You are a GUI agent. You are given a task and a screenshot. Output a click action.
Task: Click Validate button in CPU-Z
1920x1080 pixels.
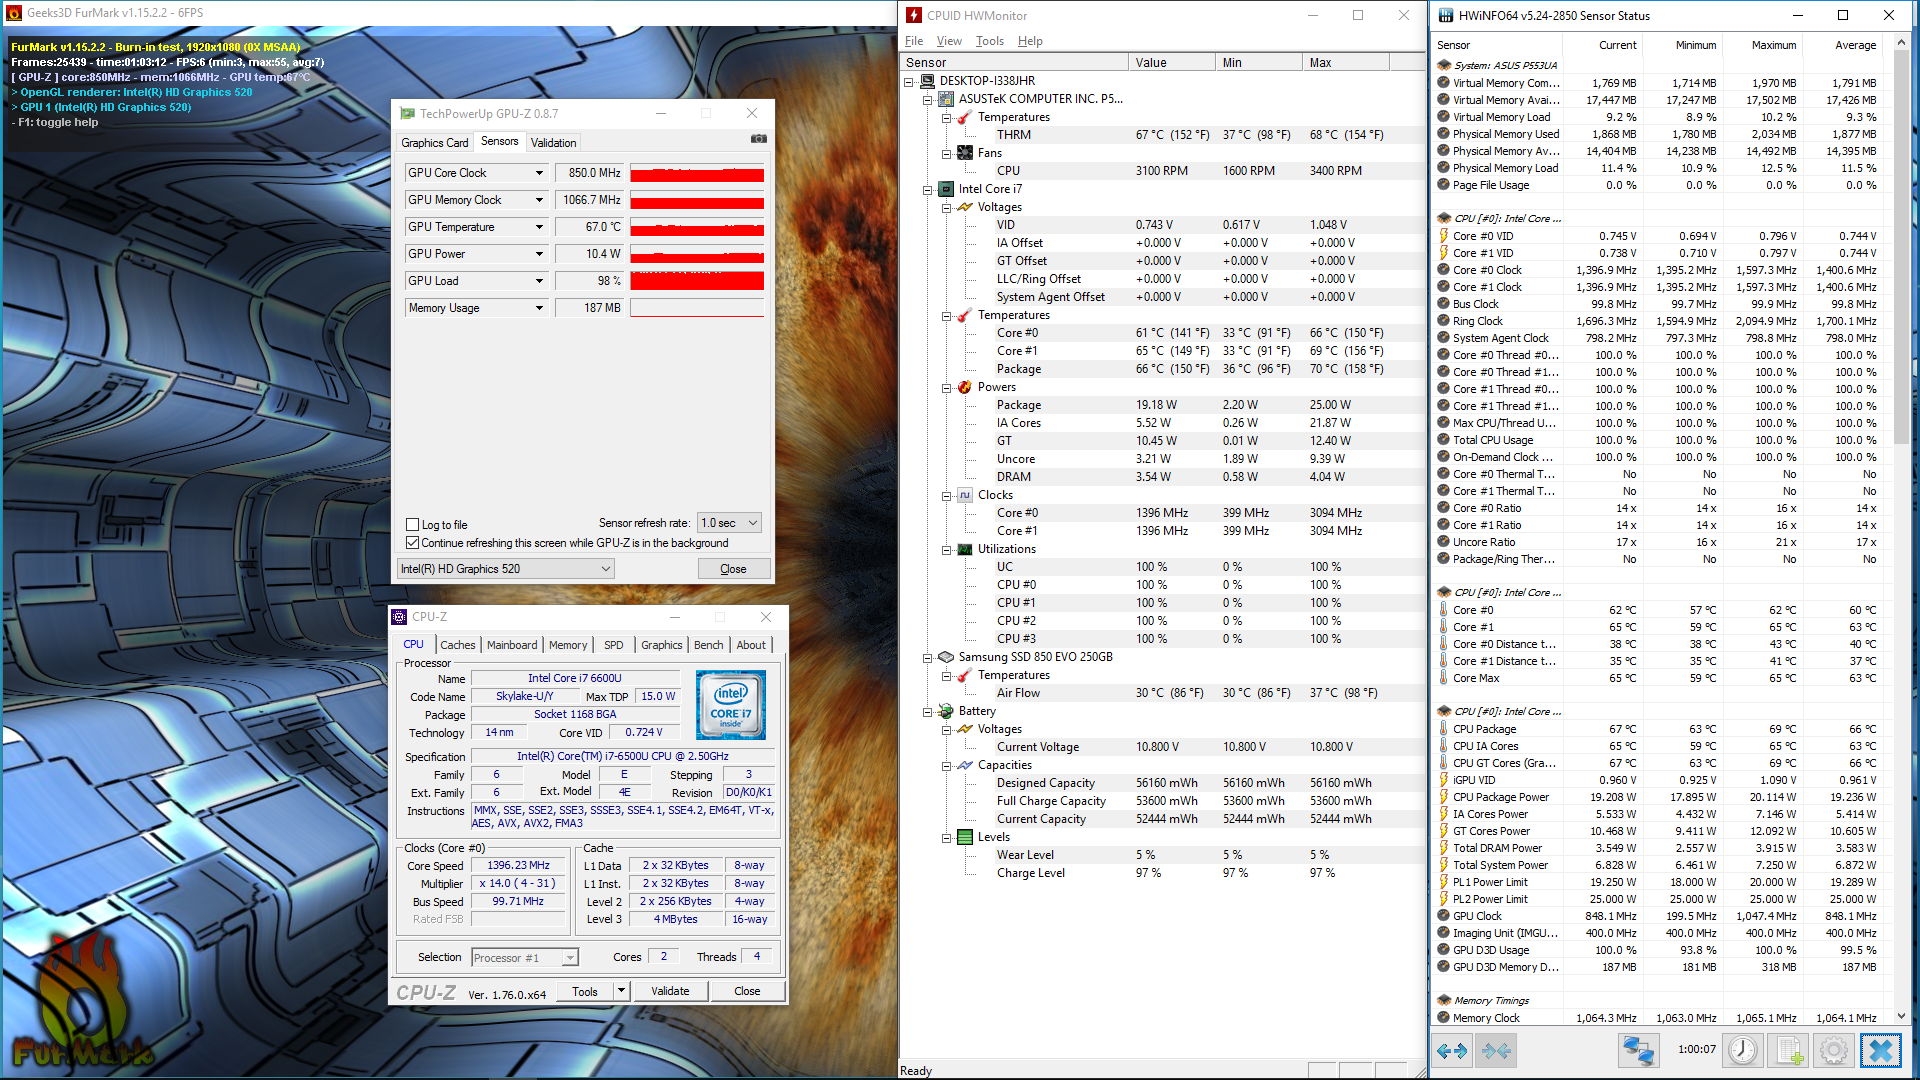670,991
